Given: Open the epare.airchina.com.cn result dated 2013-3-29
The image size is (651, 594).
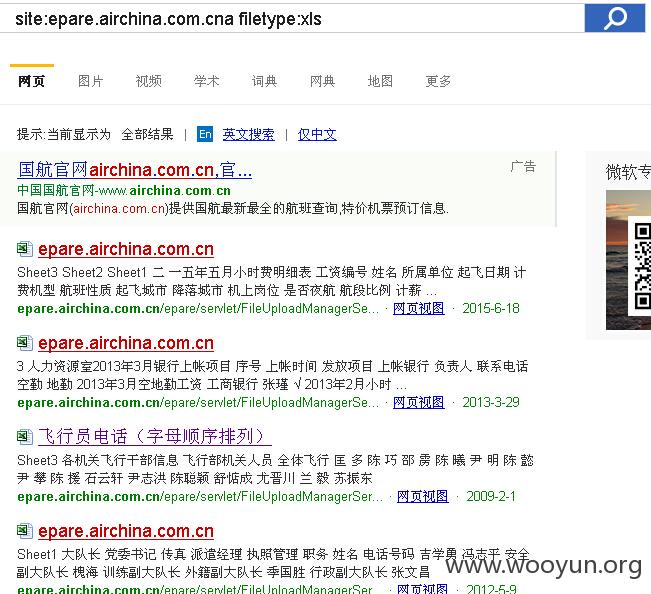Looking at the screenshot, I should [126, 343].
